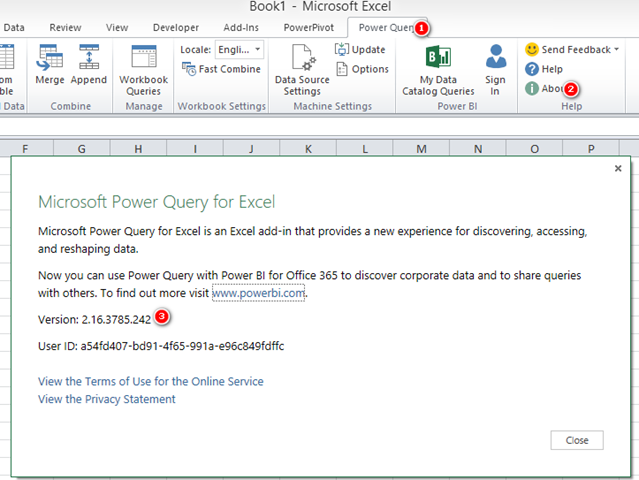This screenshot has width=639, height=480.
Task: Open Data Source Settings
Action: 302,70
